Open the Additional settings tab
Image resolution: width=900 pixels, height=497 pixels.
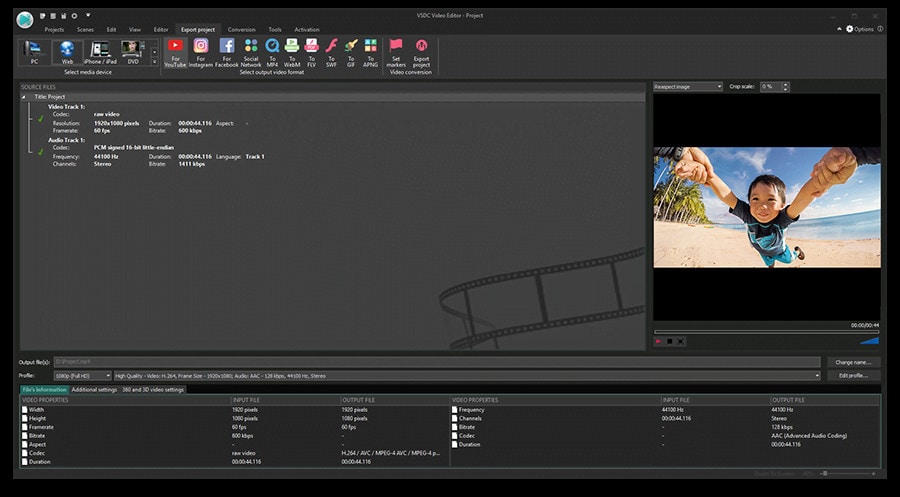coord(94,389)
